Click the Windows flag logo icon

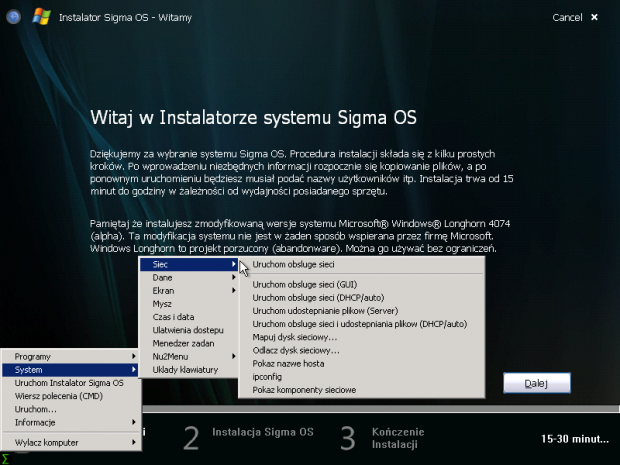42,17
